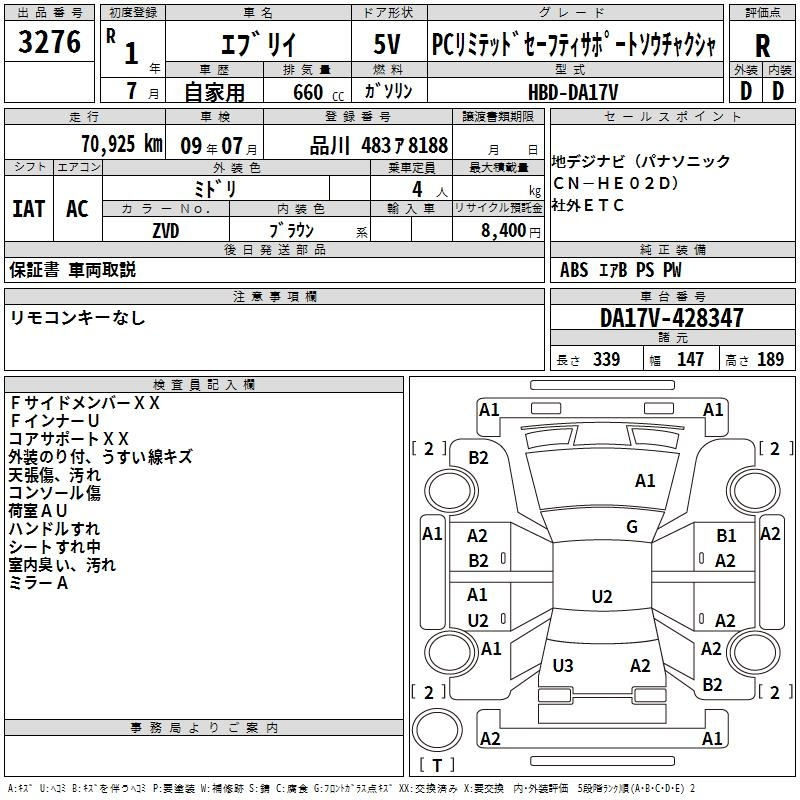The height and width of the screenshot is (800, 800).
Task: Click the overall evaluation score R
Action: tap(762, 45)
